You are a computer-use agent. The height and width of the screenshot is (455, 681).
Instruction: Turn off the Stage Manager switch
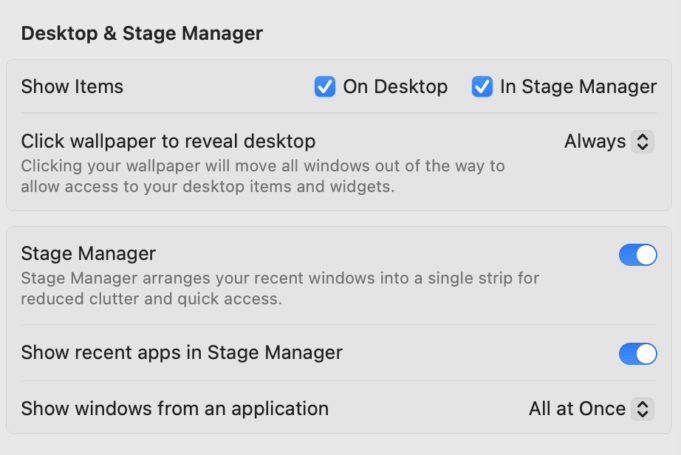point(638,254)
